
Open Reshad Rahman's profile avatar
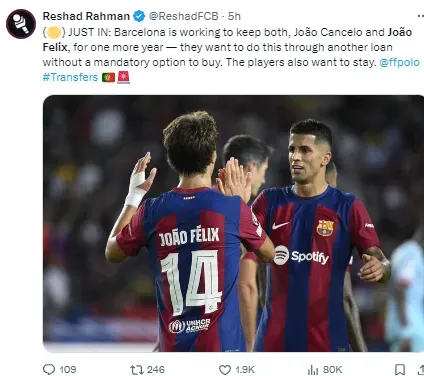pyautogui.click(x=21, y=24)
